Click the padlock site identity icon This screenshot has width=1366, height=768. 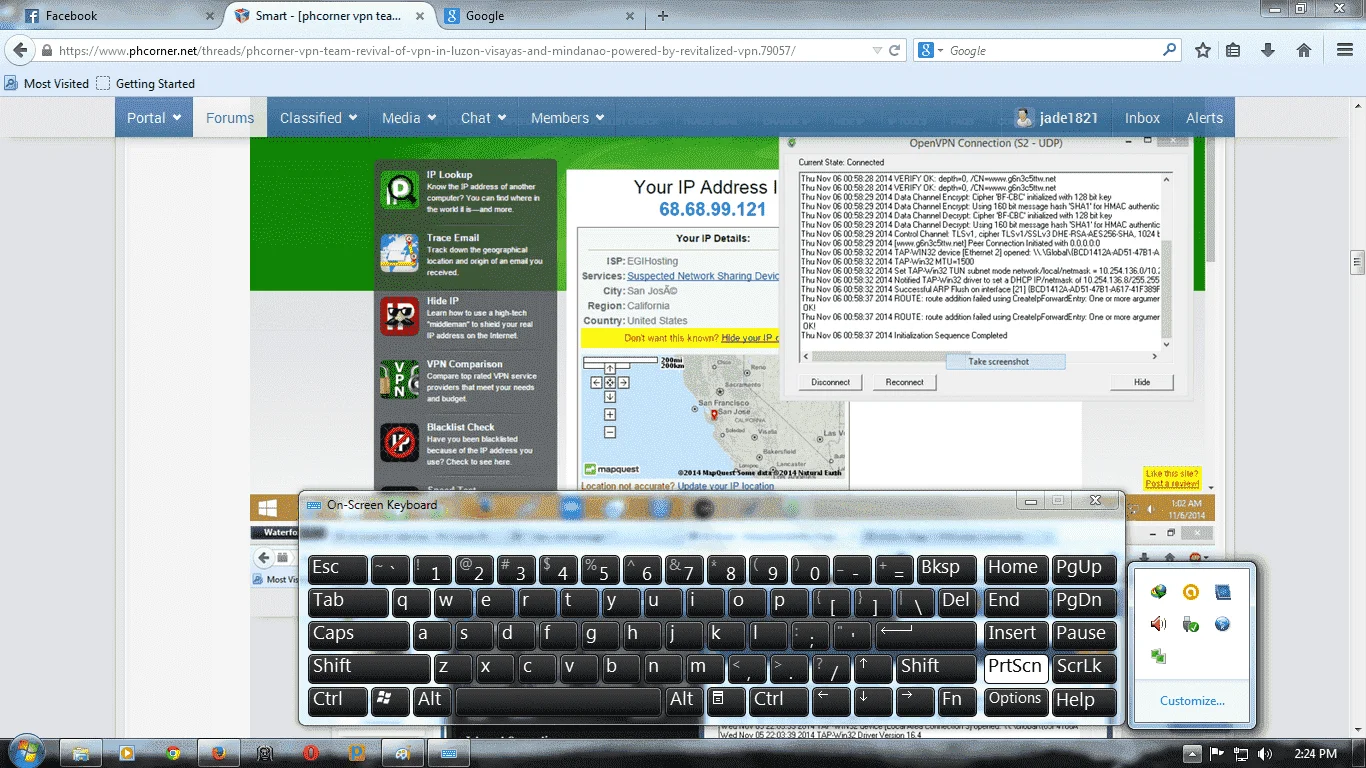point(46,50)
